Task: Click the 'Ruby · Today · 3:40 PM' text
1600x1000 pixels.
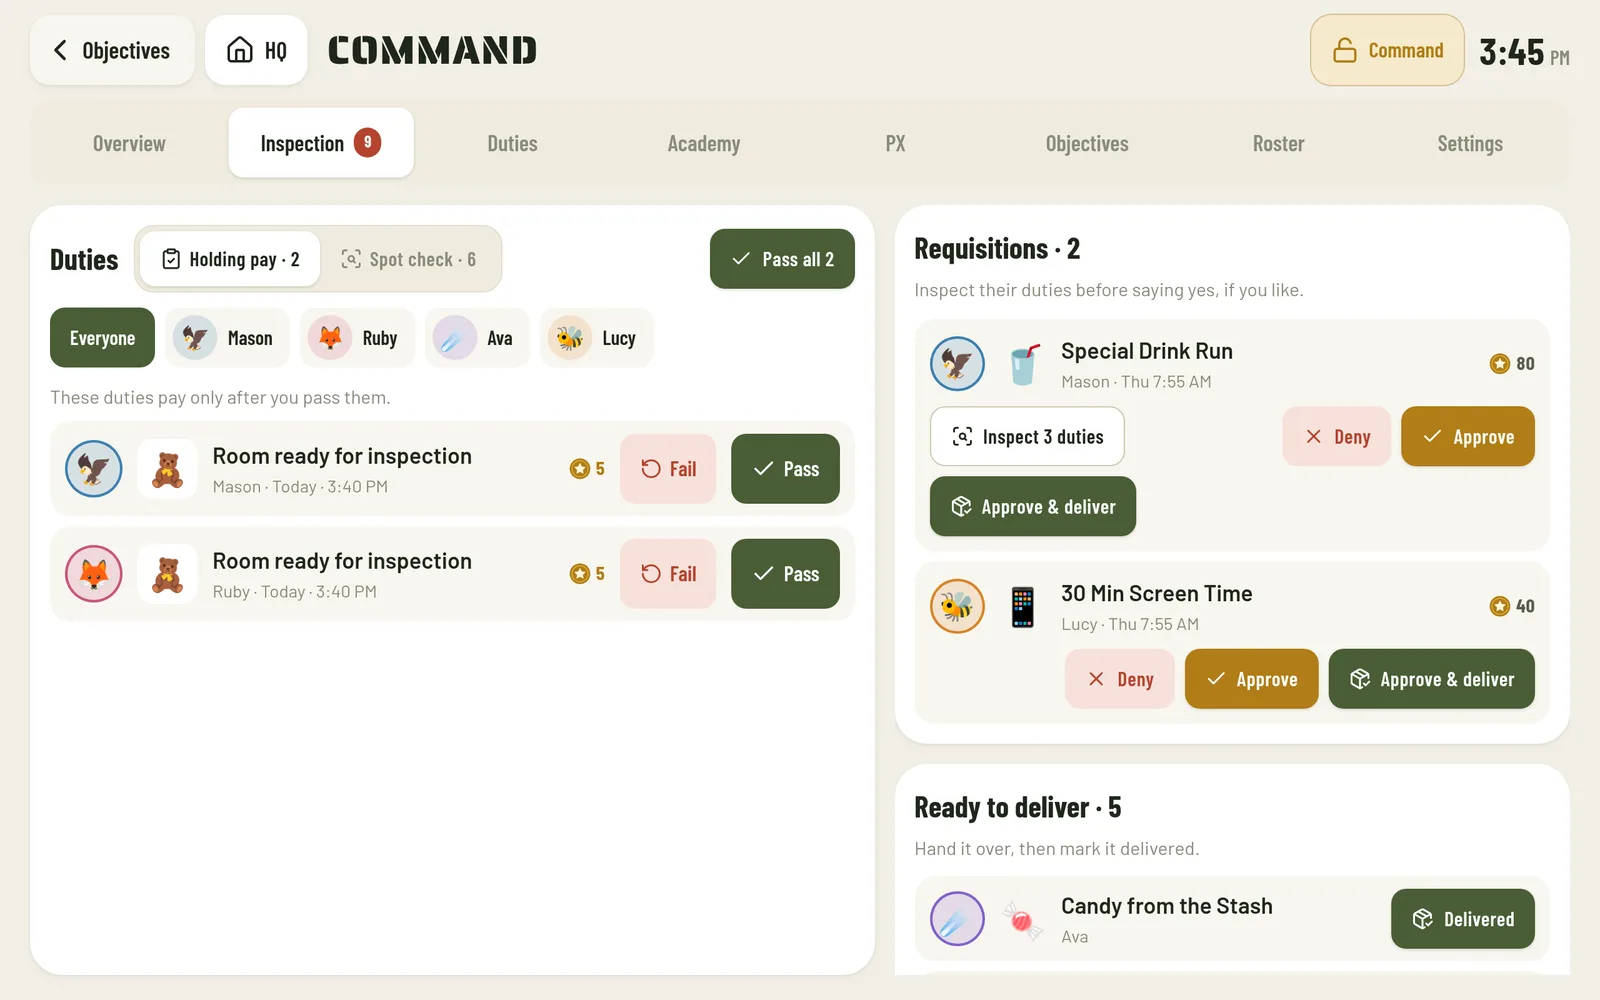Action: (x=294, y=592)
